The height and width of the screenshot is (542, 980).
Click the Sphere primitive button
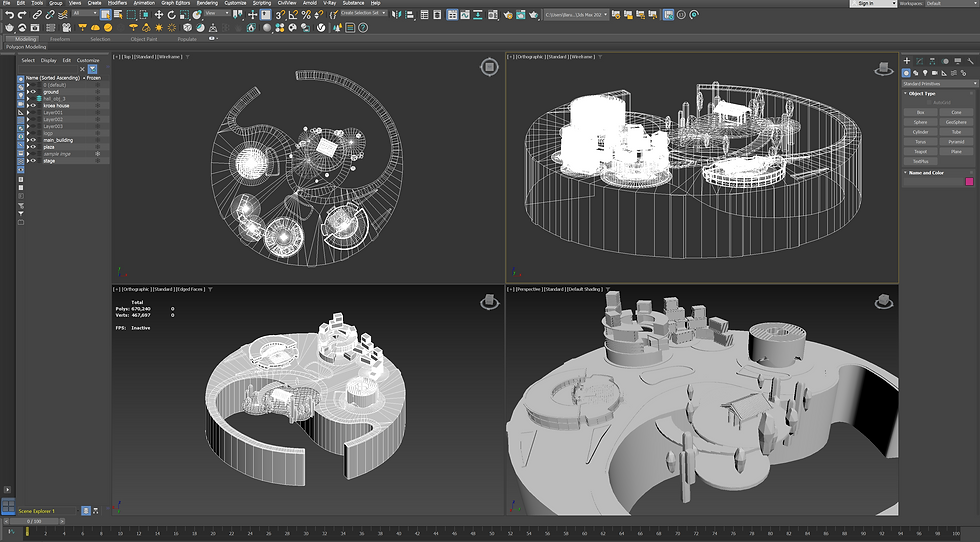point(921,122)
